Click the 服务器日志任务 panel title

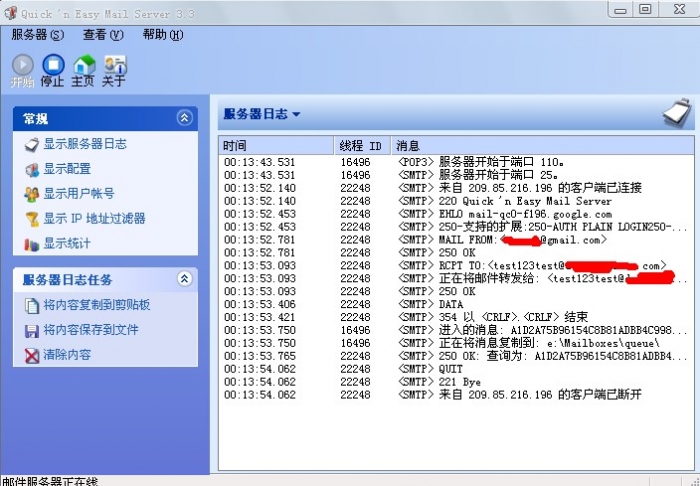coord(67,280)
